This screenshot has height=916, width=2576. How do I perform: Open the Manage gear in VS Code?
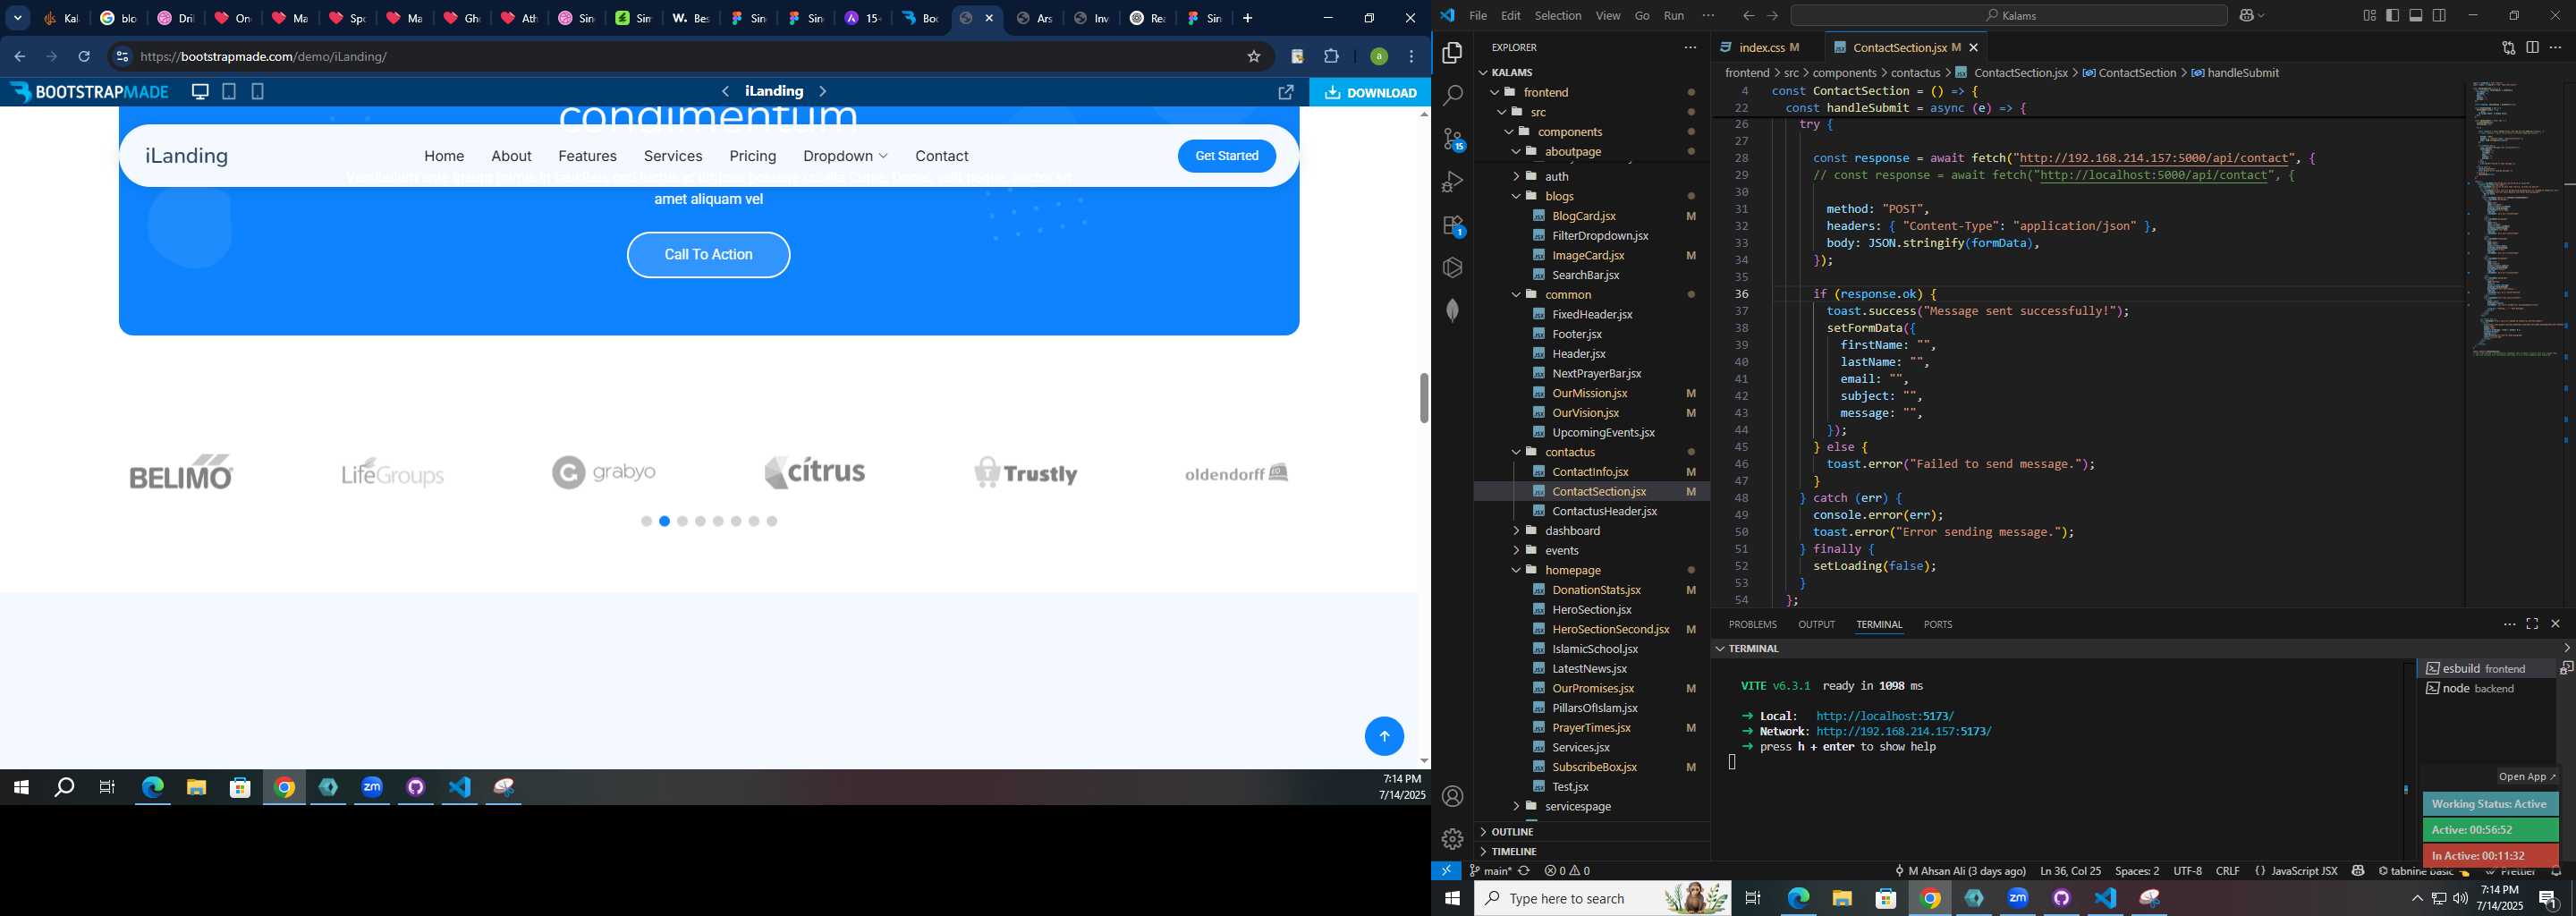[1453, 839]
